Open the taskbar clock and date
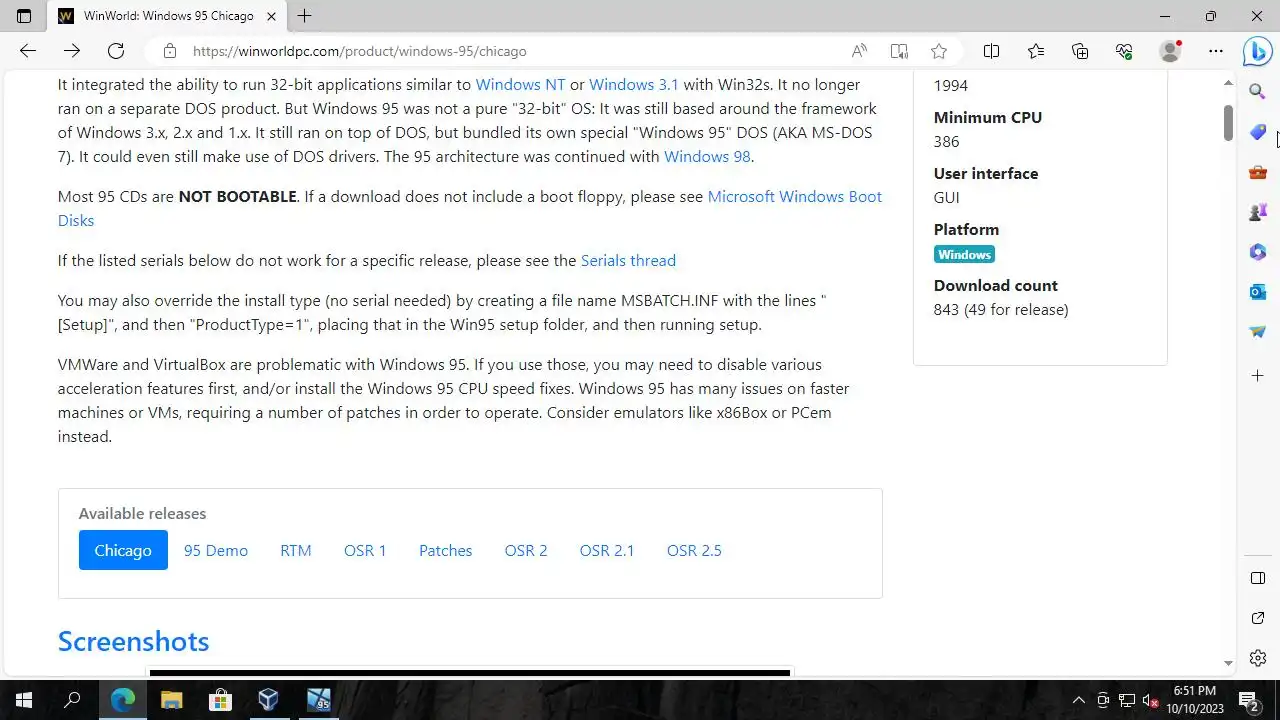This screenshot has width=1280, height=720. [x=1195, y=700]
